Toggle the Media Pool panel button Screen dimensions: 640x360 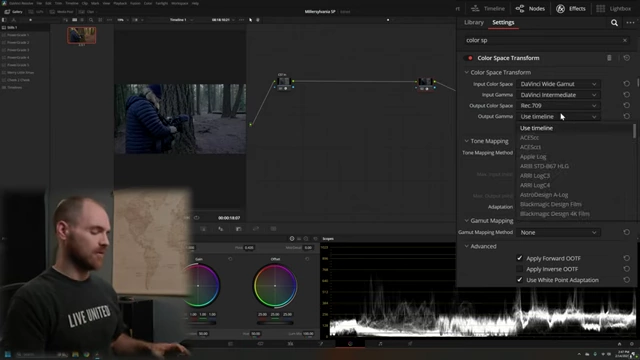[62, 12]
